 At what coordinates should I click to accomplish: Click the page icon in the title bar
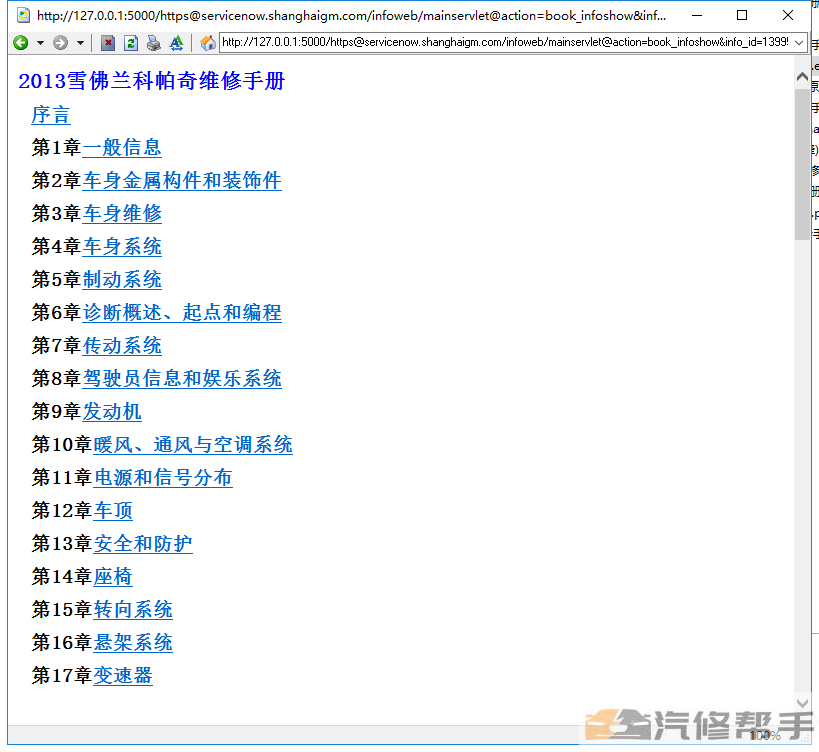pyautogui.click(x=24, y=15)
